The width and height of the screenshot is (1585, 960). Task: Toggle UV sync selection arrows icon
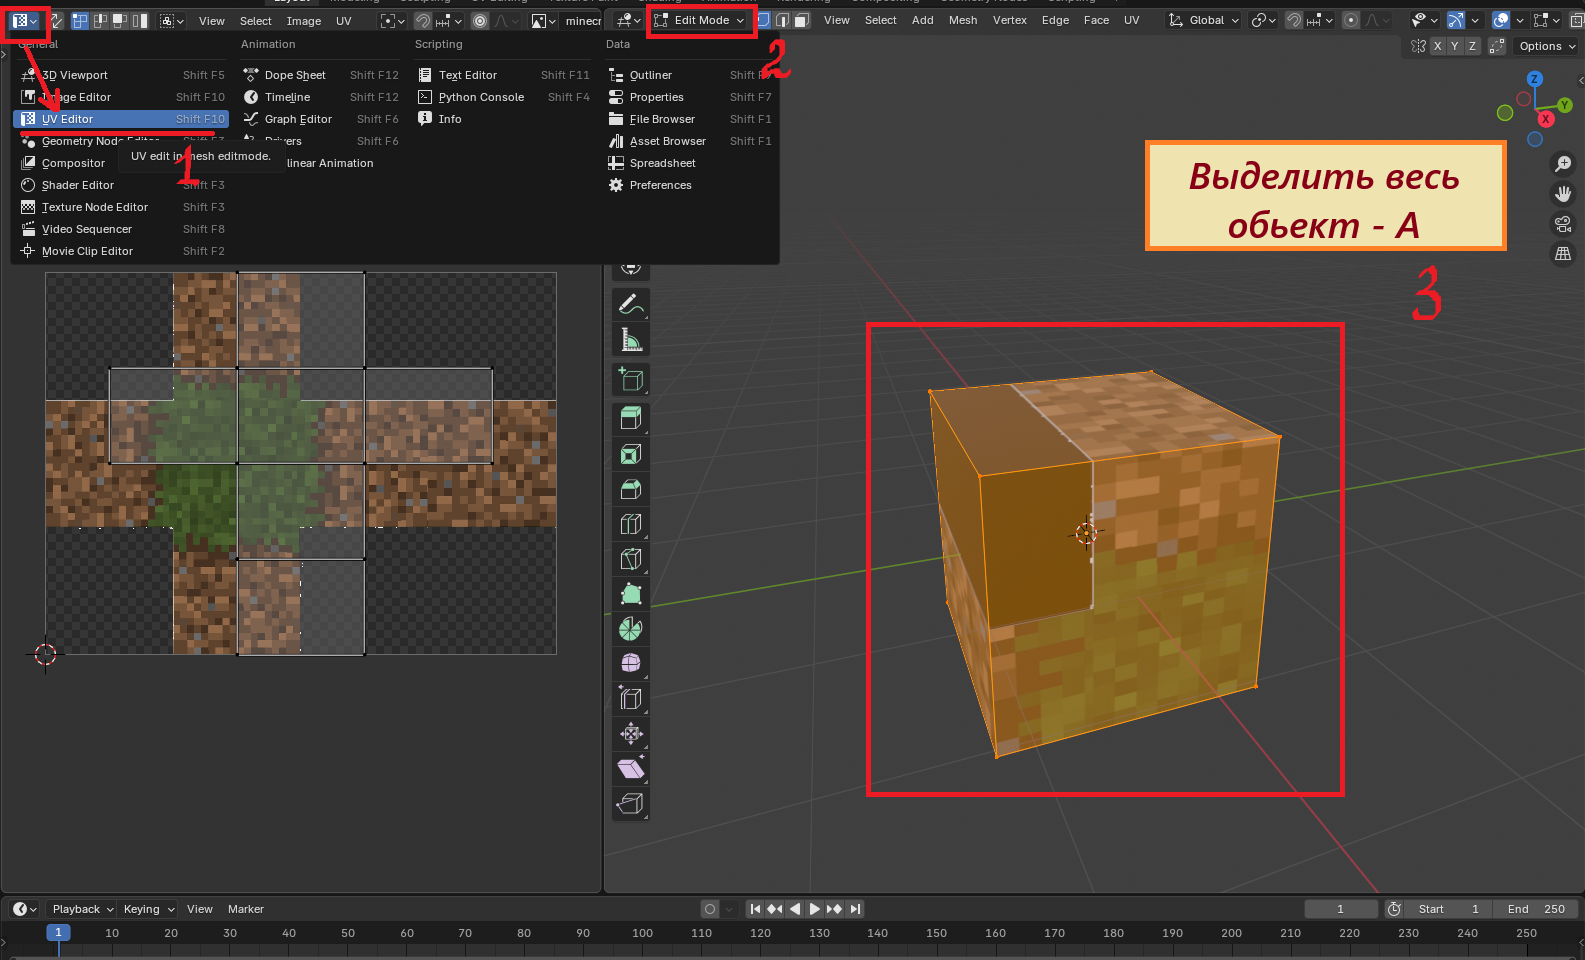point(58,20)
